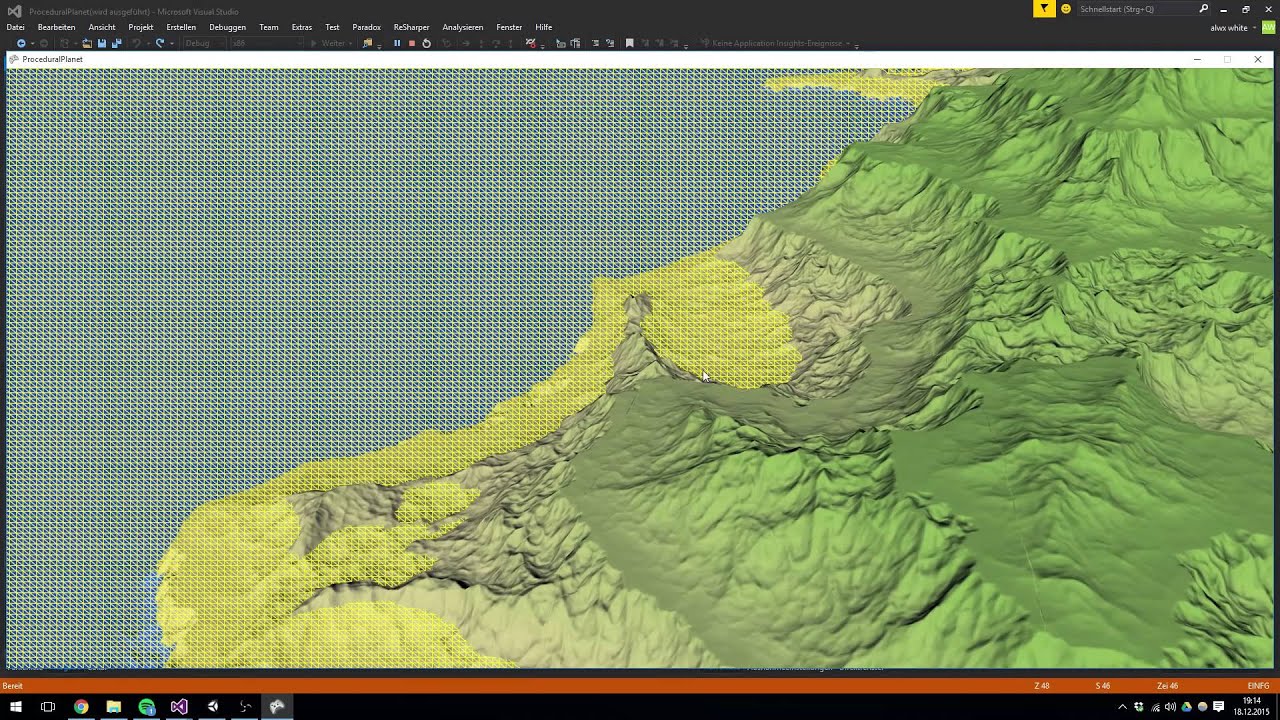Open the notifications filter flag icon

pyautogui.click(x=1044, y=9)
